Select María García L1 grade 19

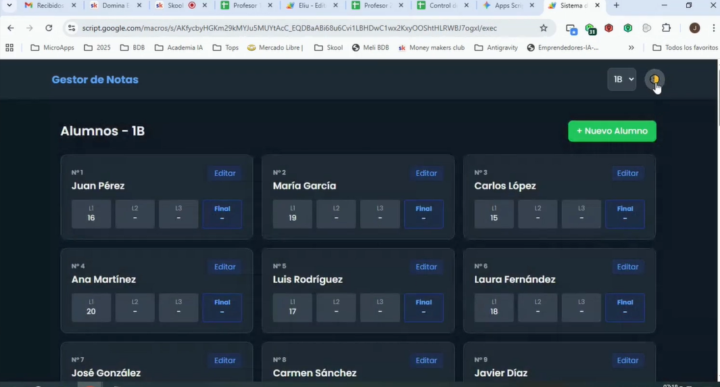click(292, 214)
